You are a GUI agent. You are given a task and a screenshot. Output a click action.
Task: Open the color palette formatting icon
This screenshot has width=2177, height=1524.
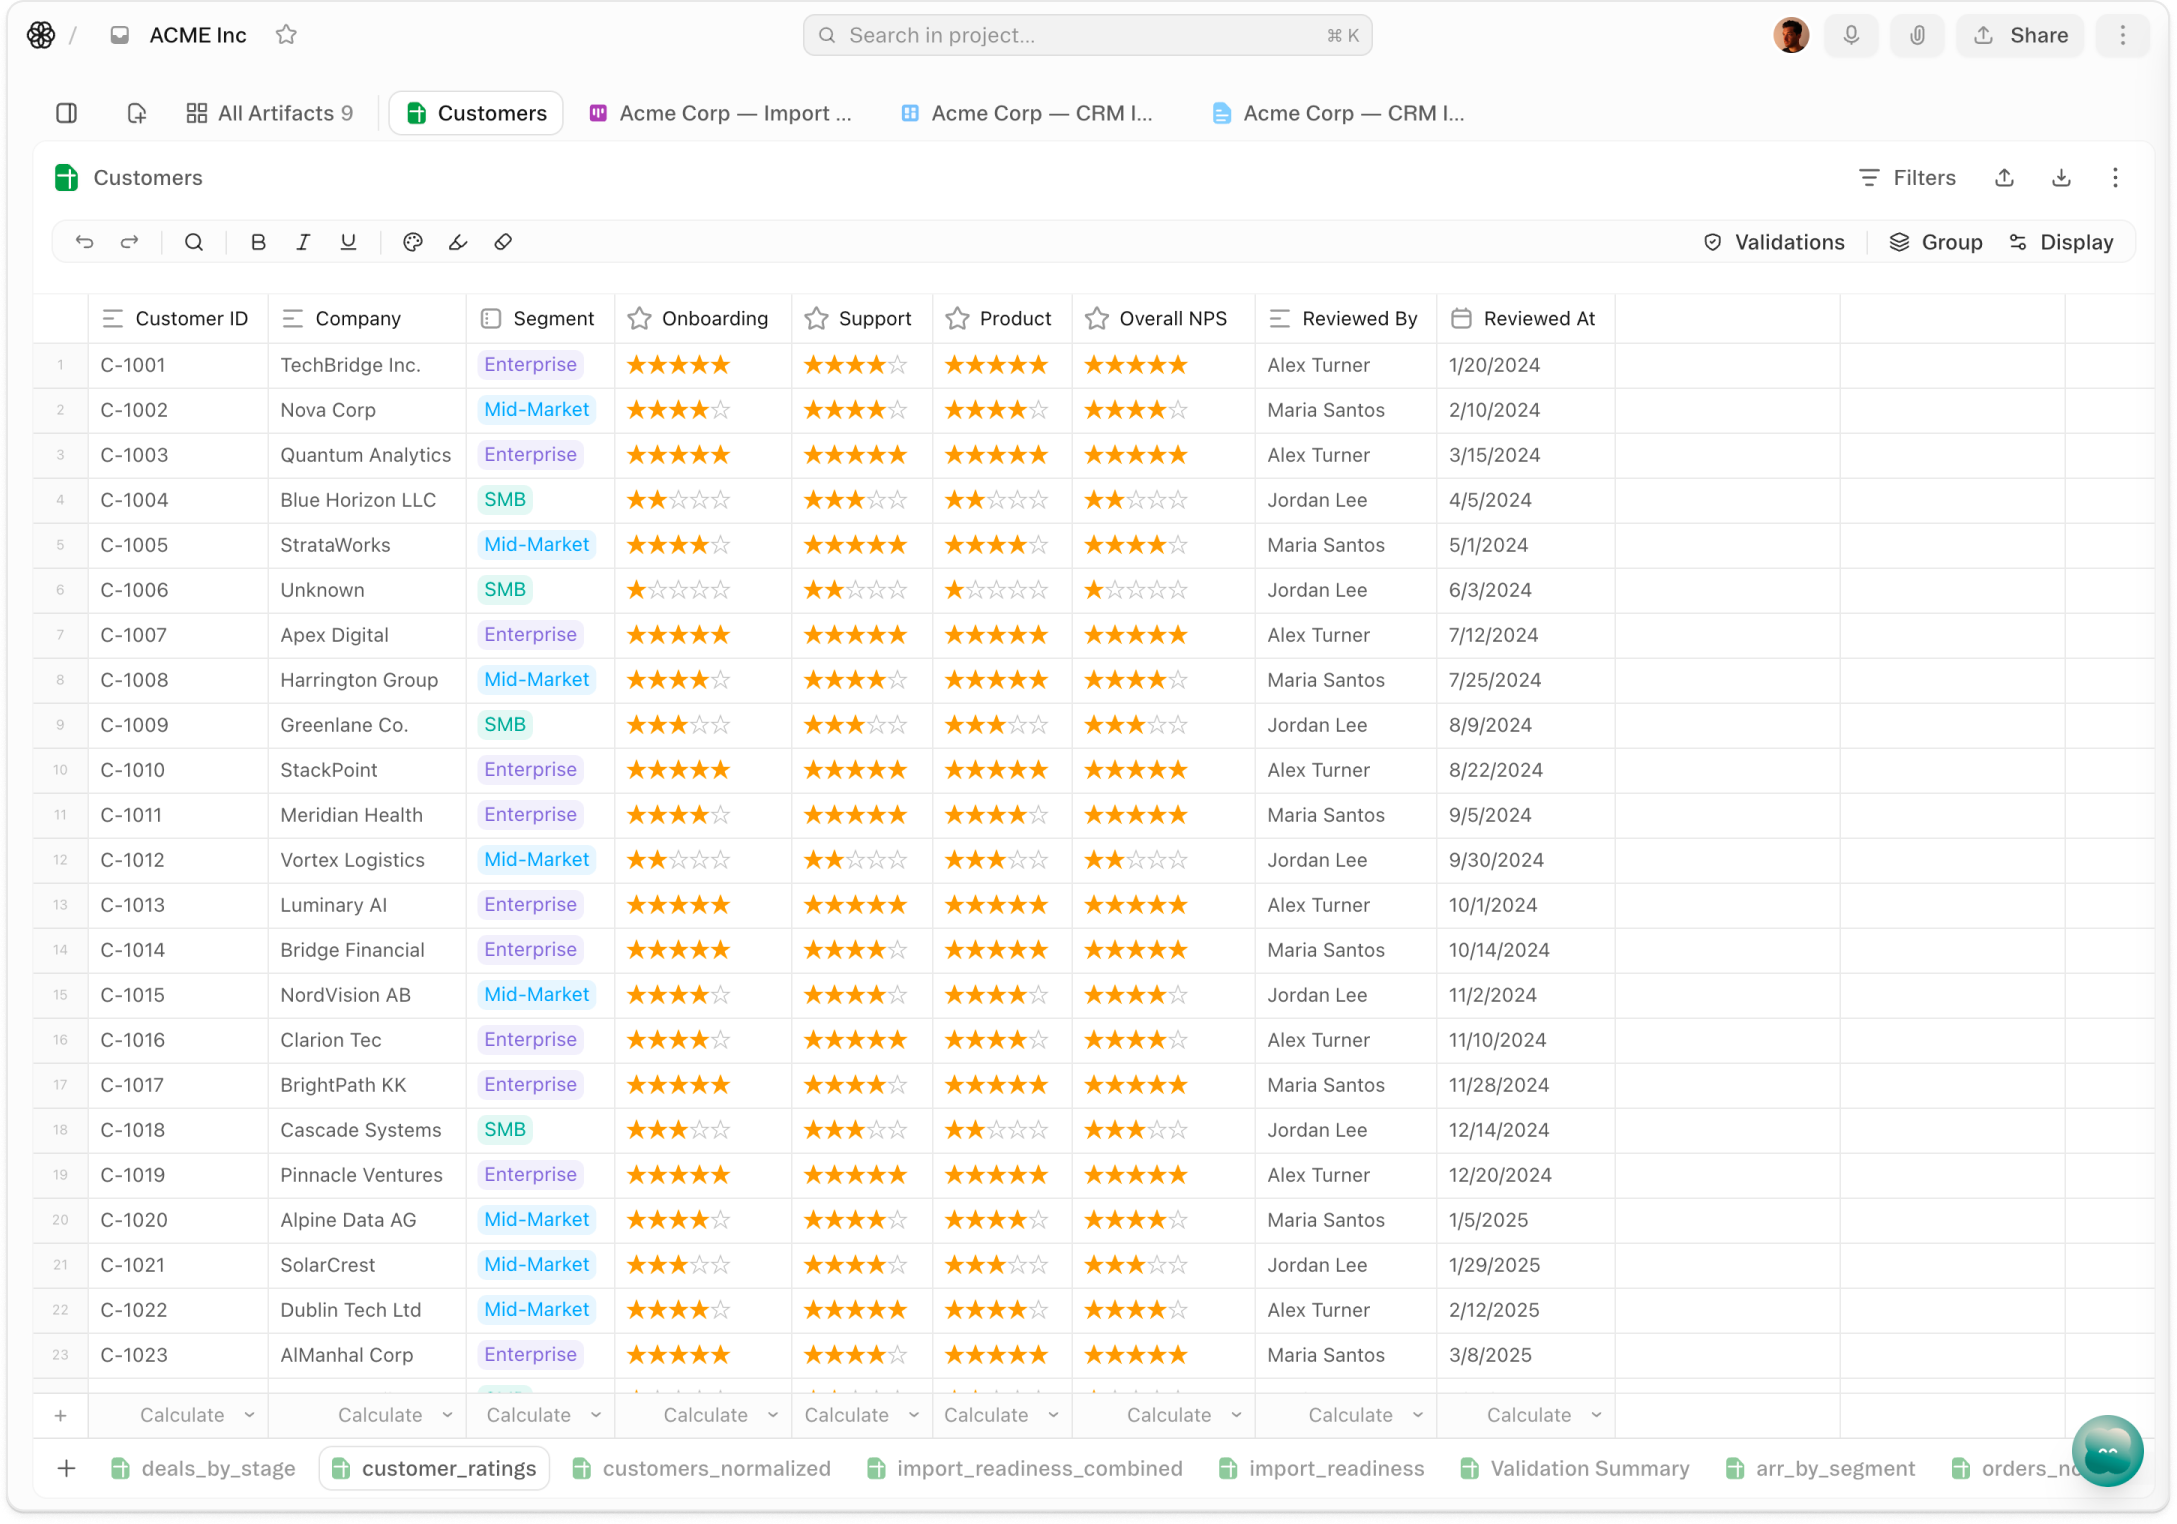412,242
